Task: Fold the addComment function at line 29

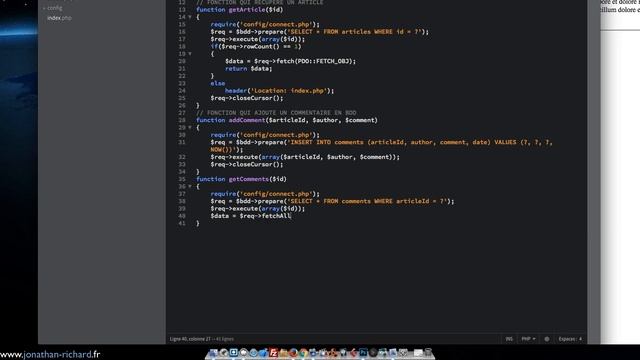Action: tap(190, 128)
